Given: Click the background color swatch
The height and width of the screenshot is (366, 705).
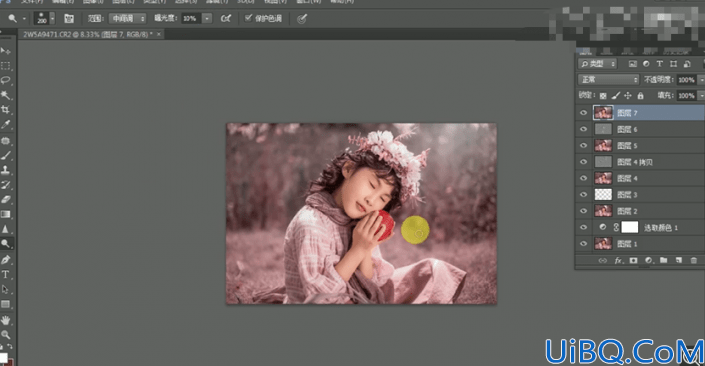Looking at the screenshot, I should [10, 362].
